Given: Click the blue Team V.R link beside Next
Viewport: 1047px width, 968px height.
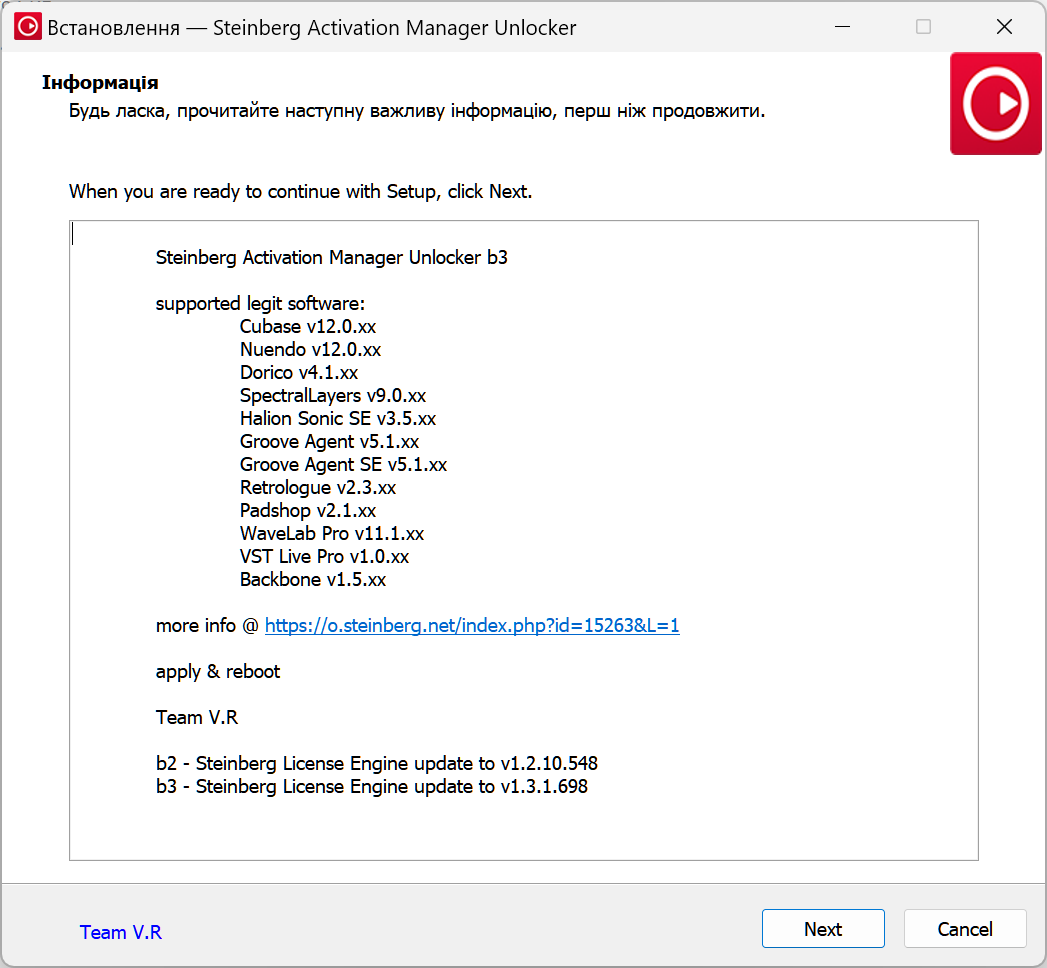Looking at the screenshot, I should tap(120, 932).
